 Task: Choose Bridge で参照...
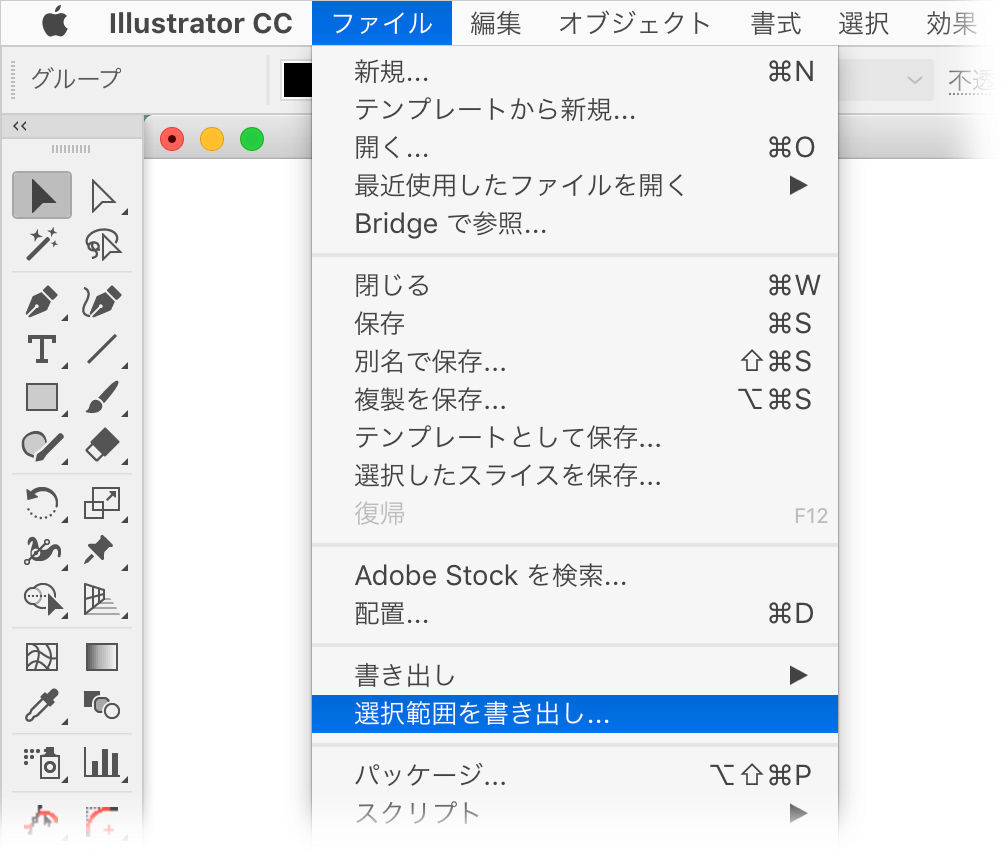(x=574, y=224)
